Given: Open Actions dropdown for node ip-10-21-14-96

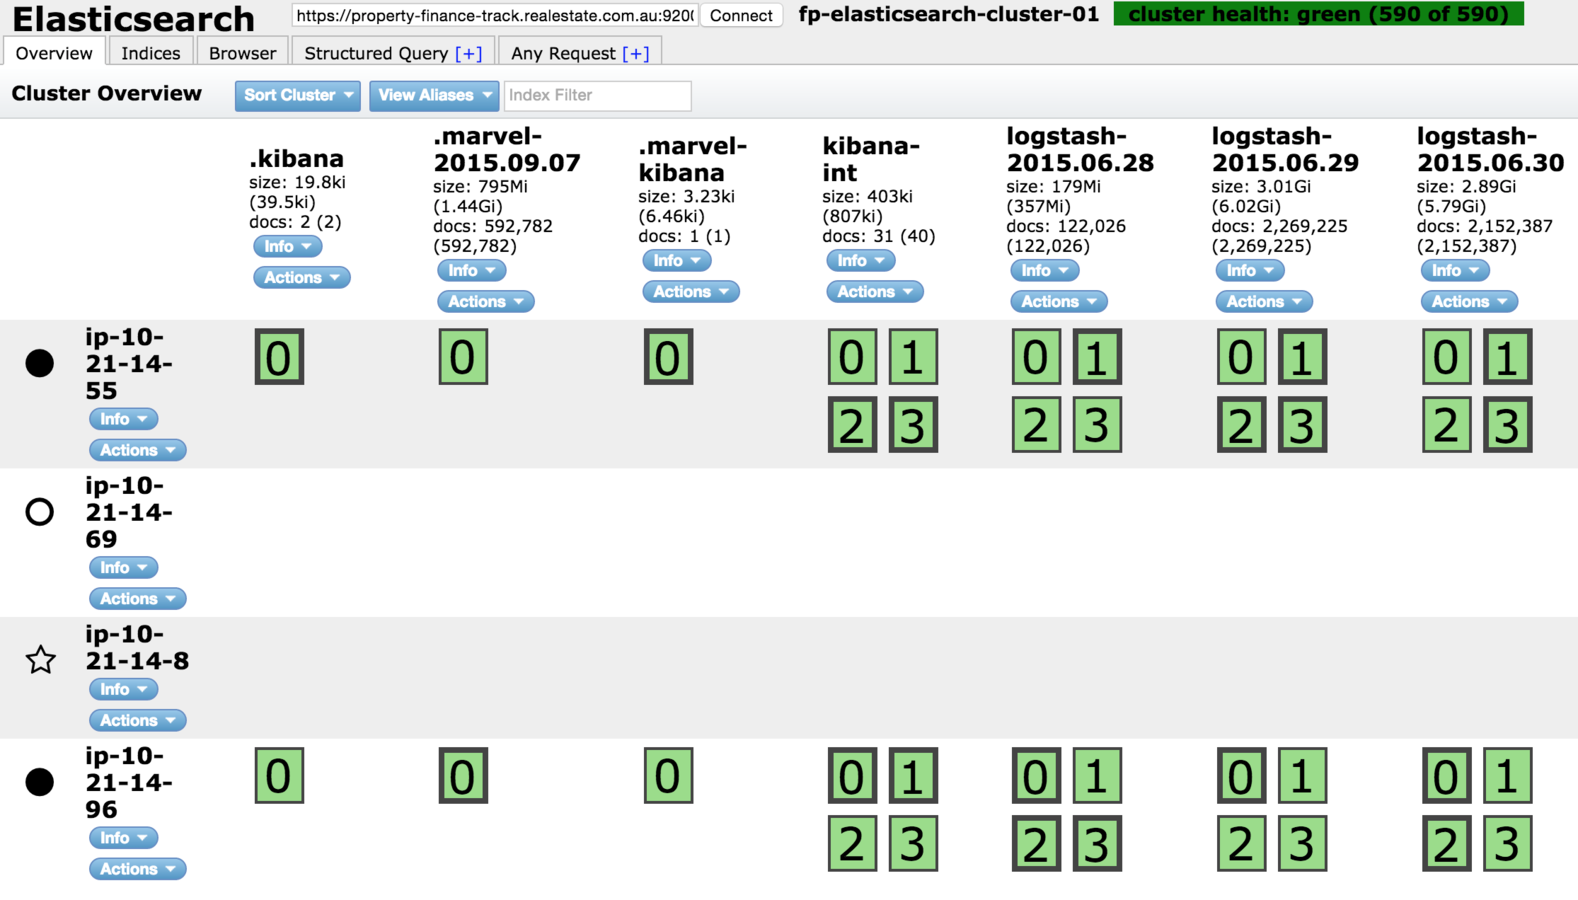Looking at the screenshot, I should pos(138,869).
